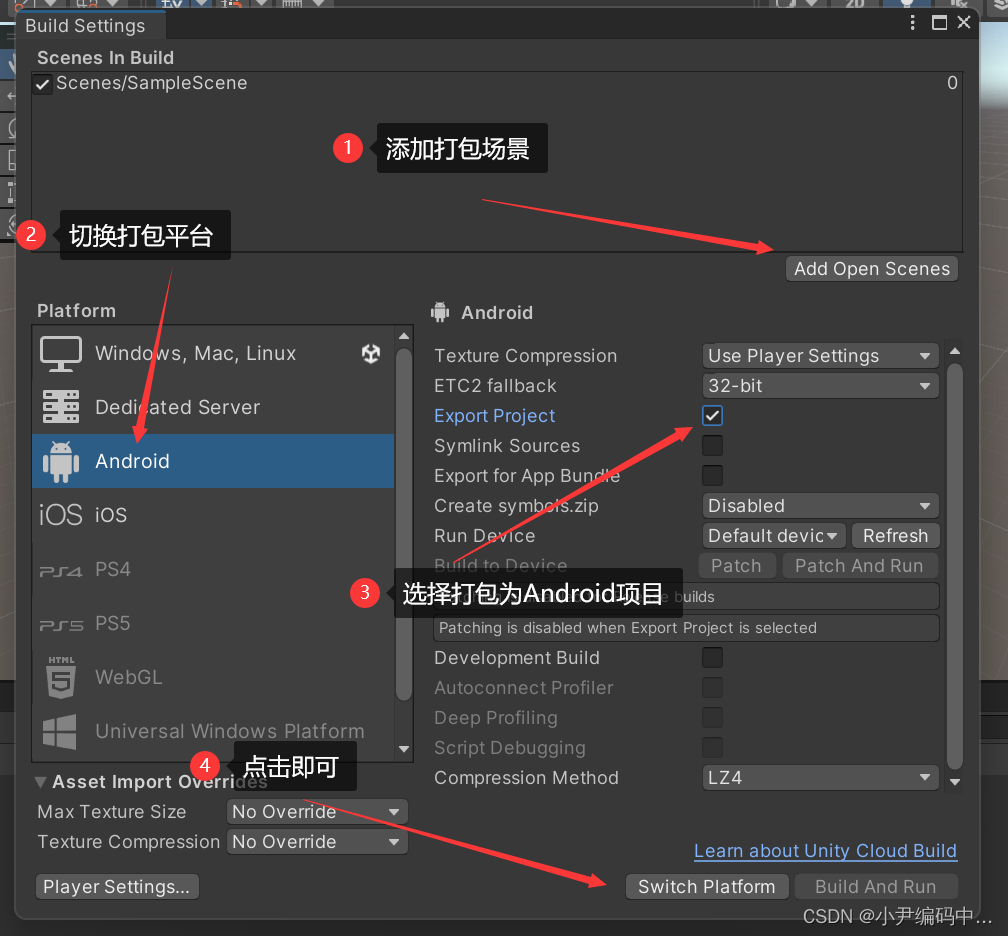The image size is (1008, 936).
Task: Click the Patch button
Action: point(736,566)
